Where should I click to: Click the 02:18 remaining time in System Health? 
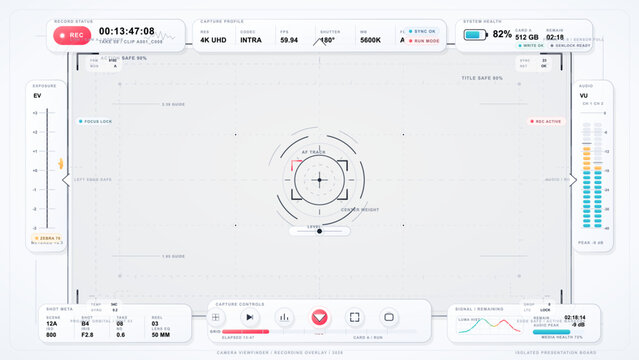(x=555, y=38)
